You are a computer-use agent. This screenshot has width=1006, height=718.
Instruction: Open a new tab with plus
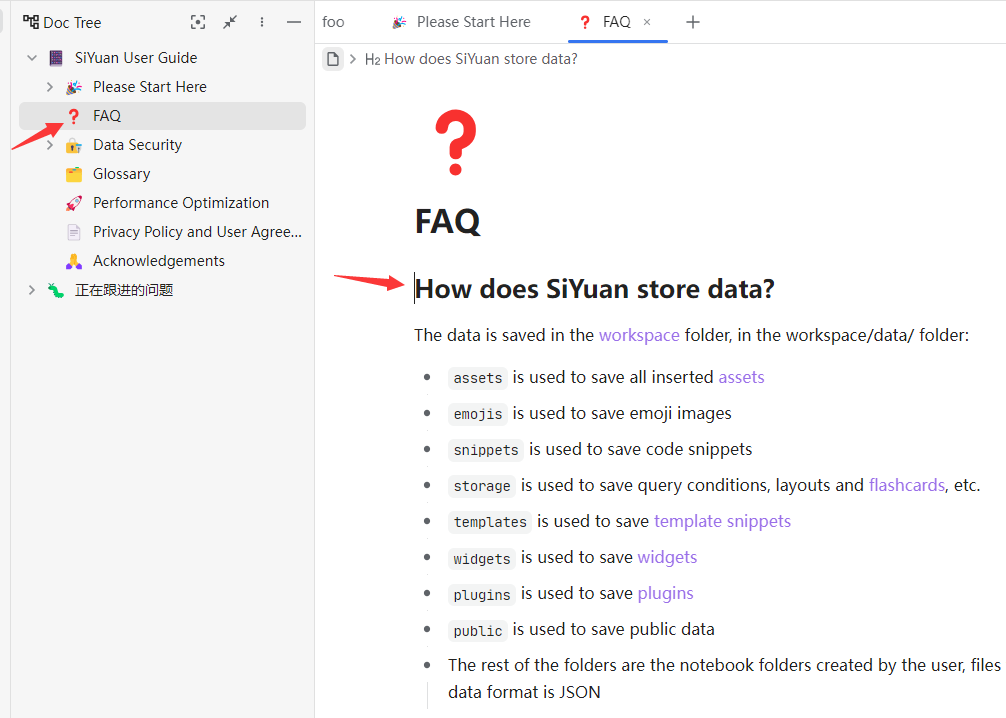click(693, 22)
